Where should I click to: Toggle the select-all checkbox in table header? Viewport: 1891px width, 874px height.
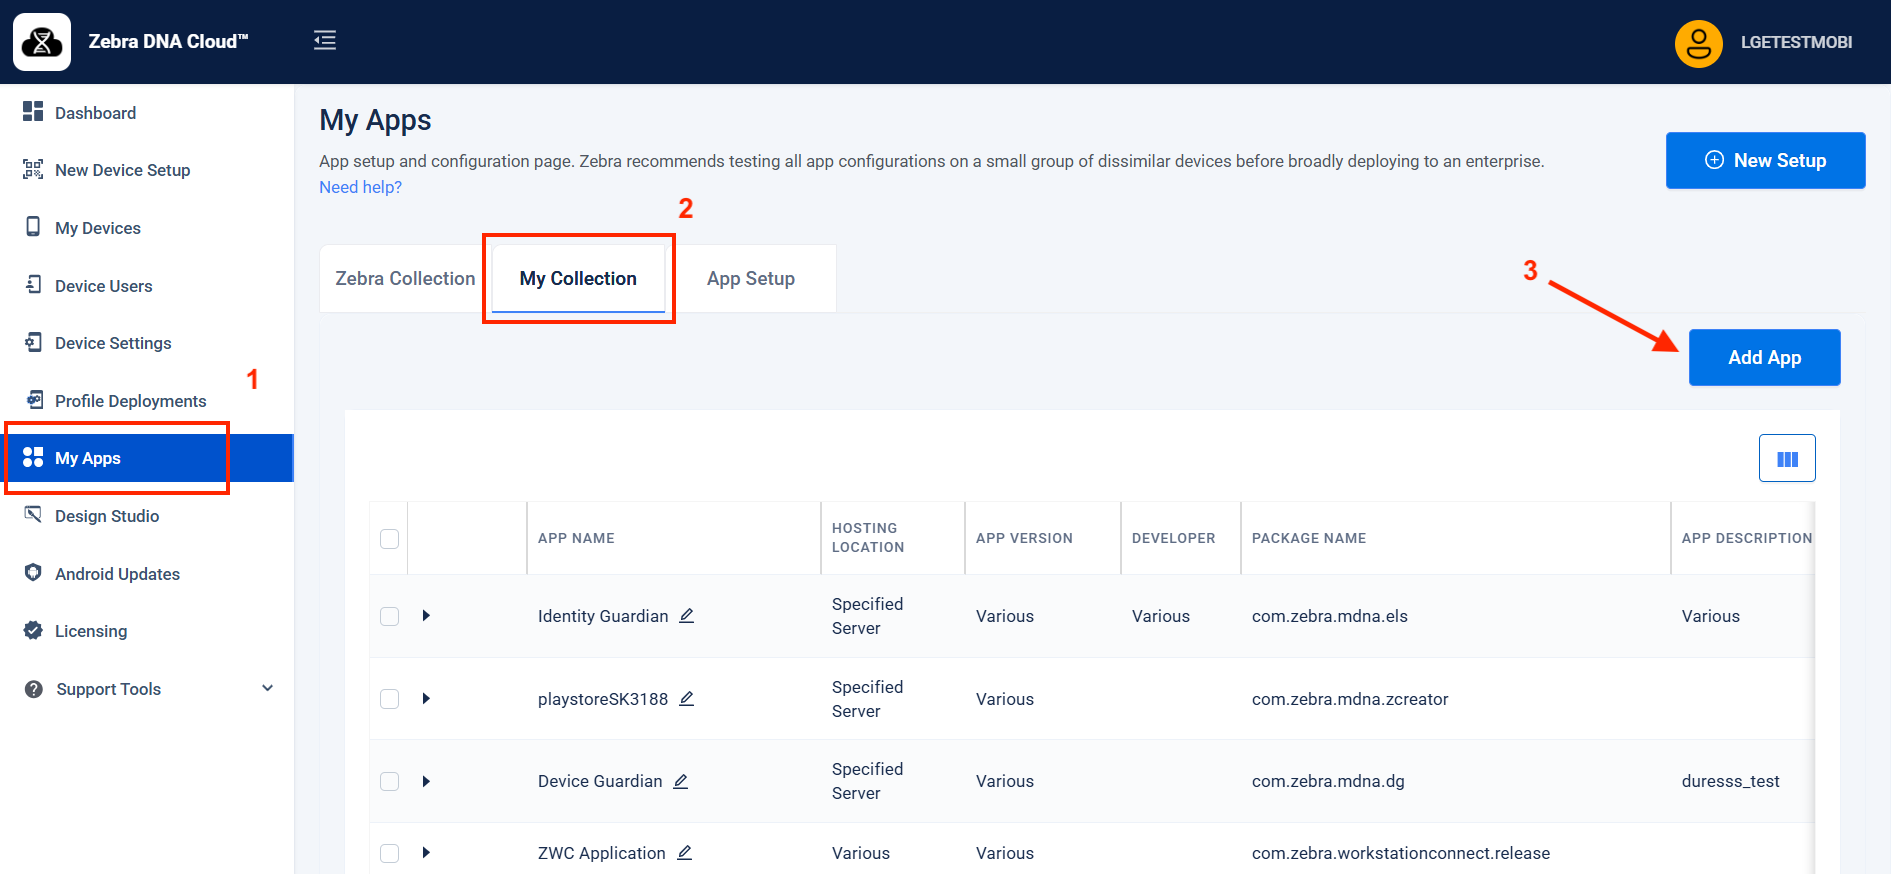pos(390,539)
